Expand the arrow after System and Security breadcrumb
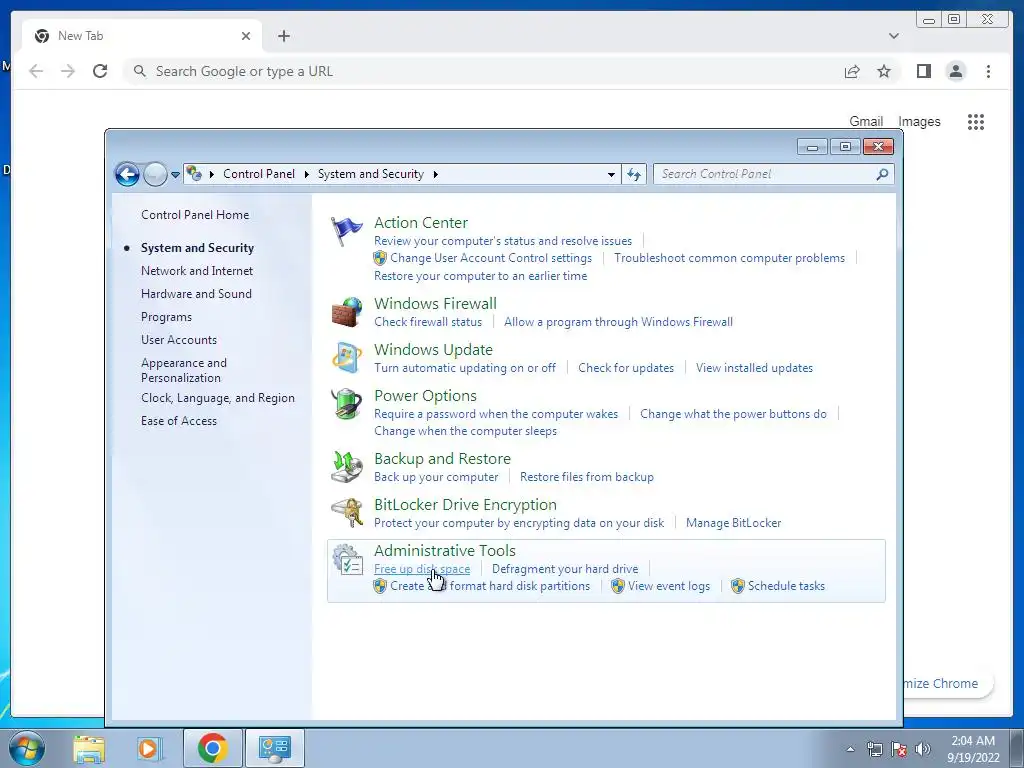Viewport: 1024px width, 768px height. click(x=436, y=174)
